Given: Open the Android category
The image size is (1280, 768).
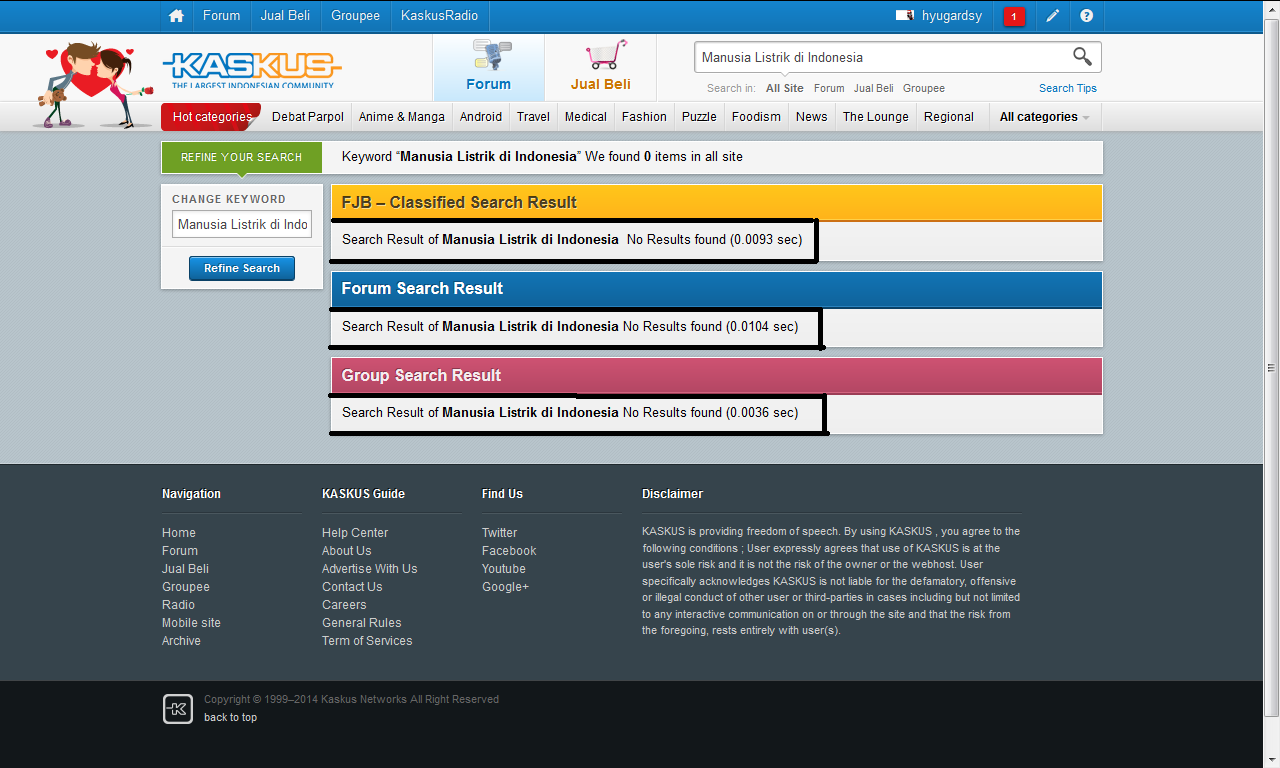Looking at the screenshot, I should click(x=481, y=117).
